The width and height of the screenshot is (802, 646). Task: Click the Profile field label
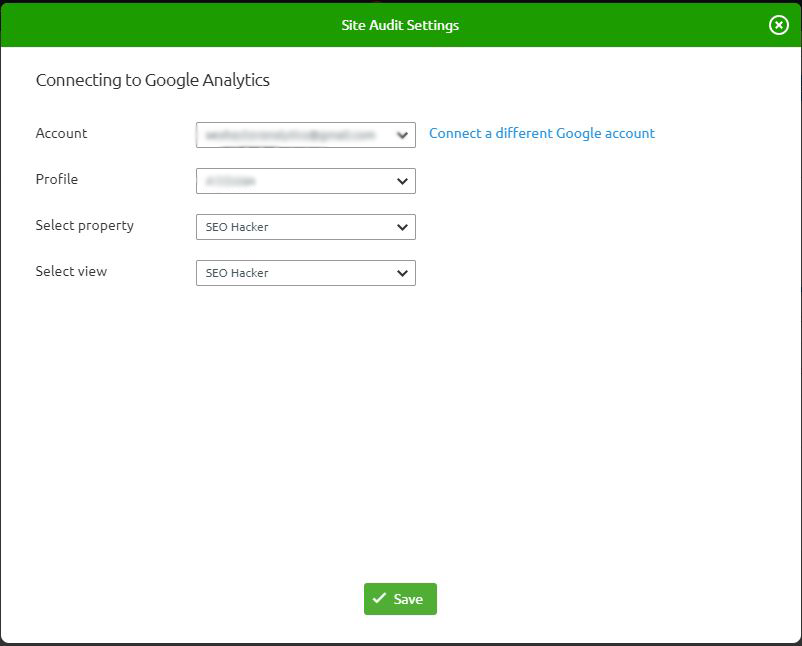(x=56, y=179)
